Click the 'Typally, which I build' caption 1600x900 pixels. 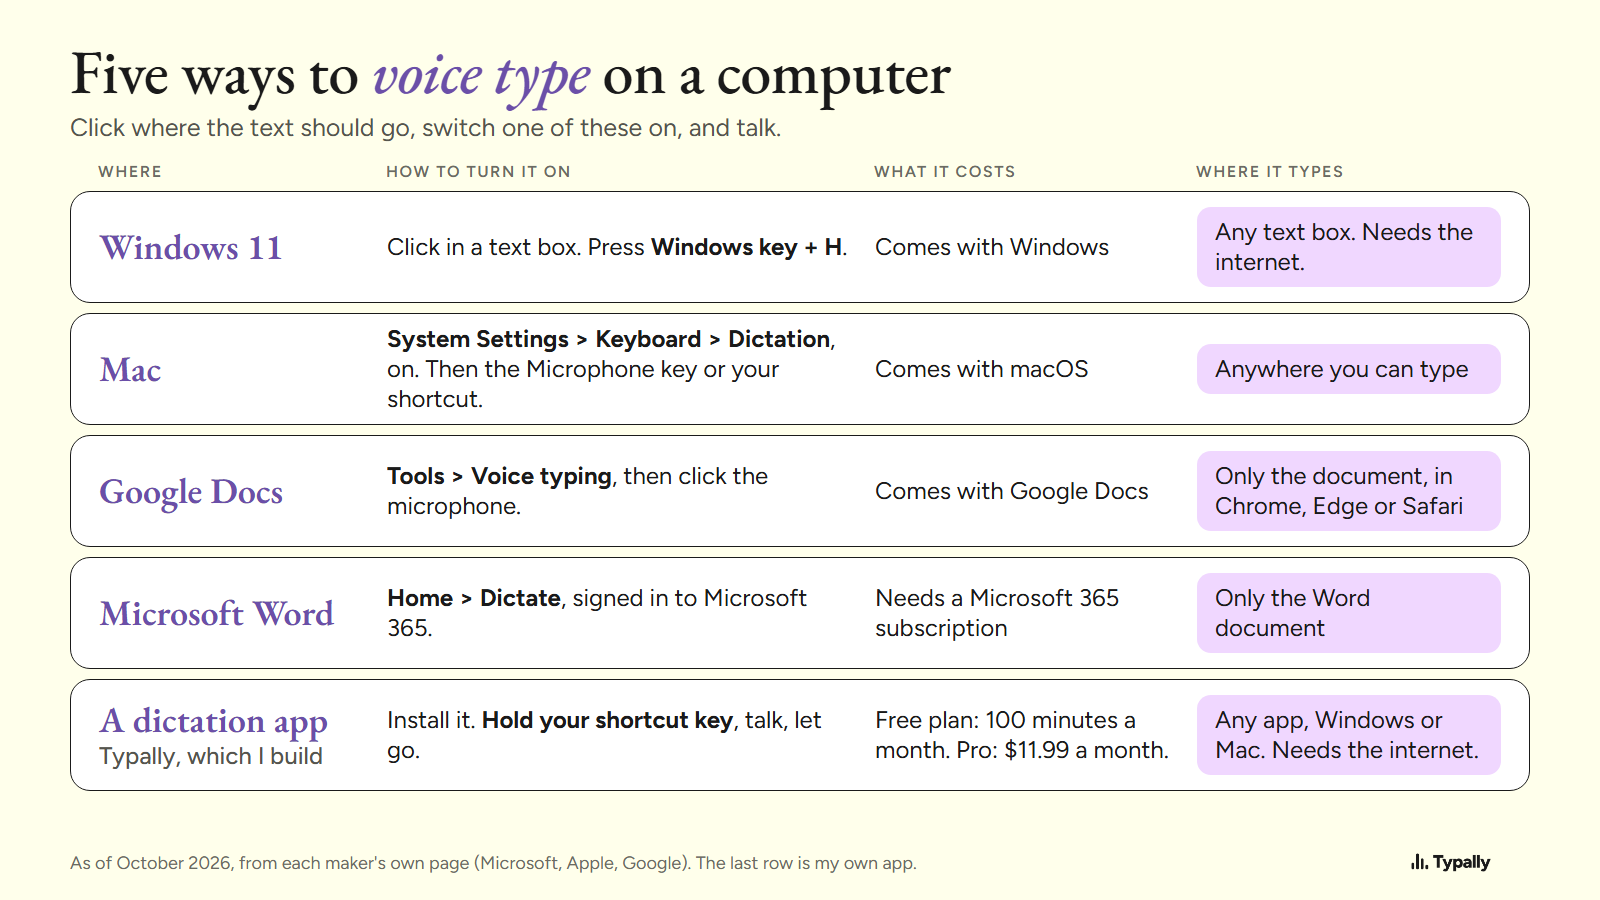pos(211,756)
